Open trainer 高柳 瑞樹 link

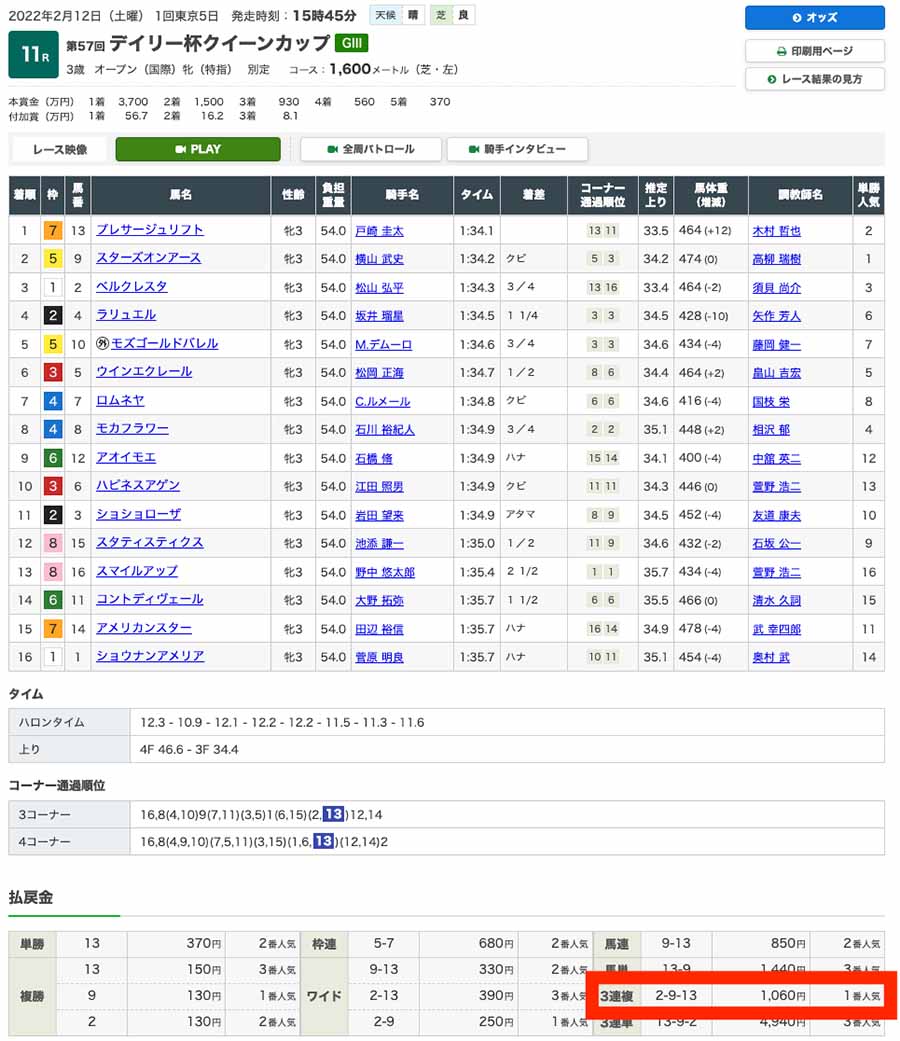coord(777,259)
